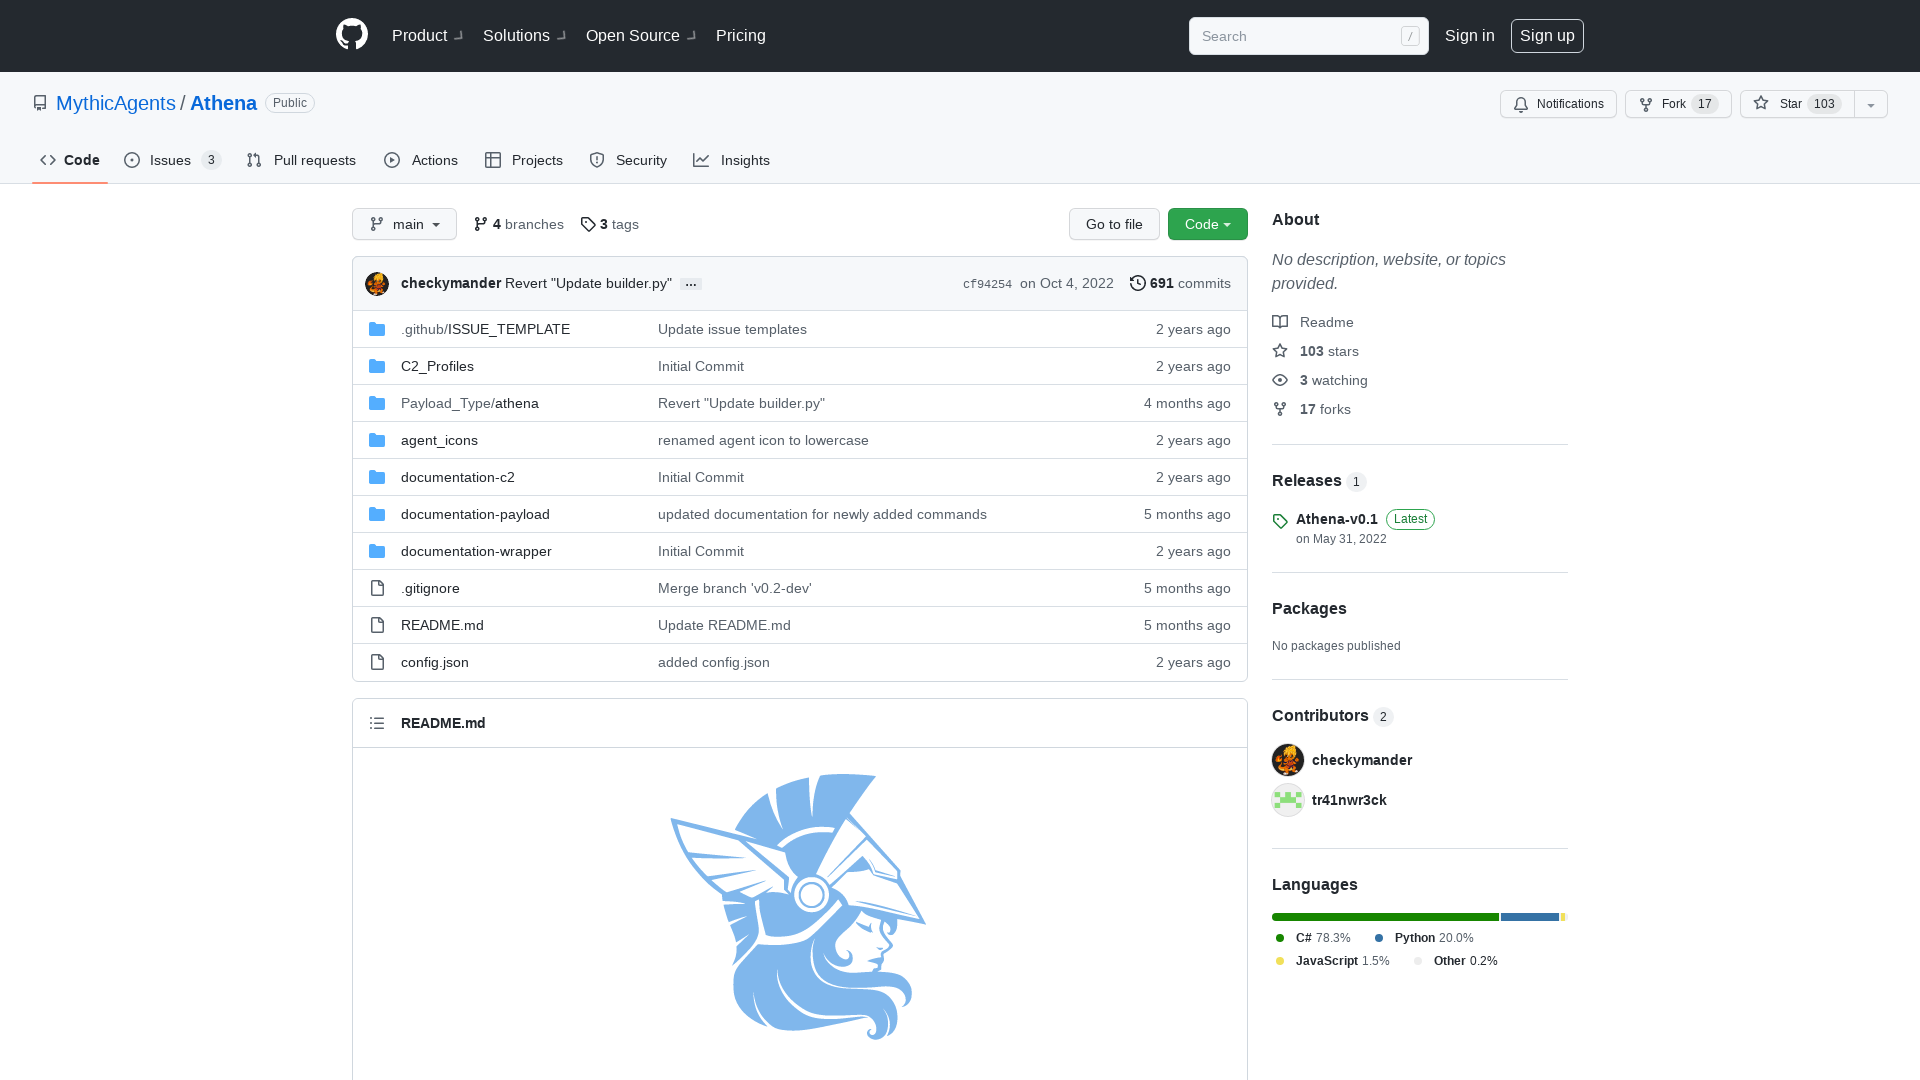Open the Payload_Type/athena folder

tap(470, 403)
